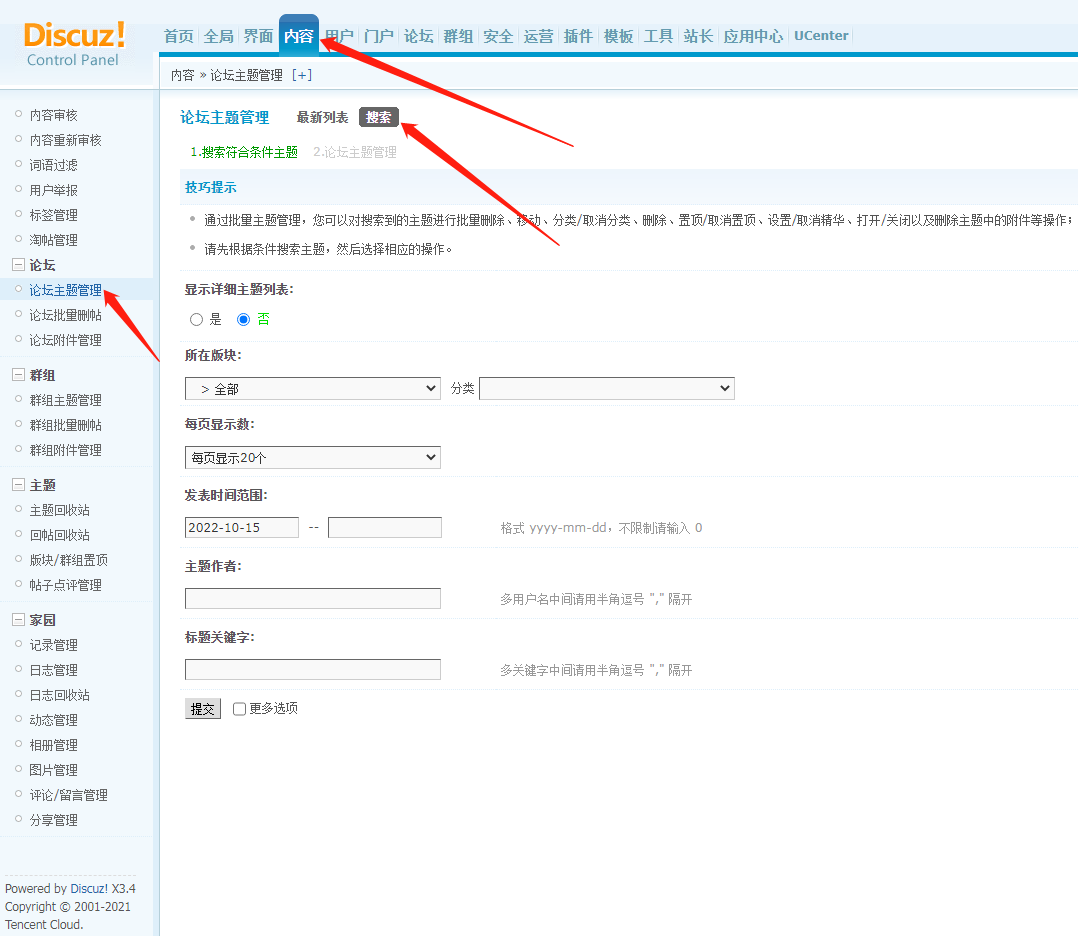
Task: Click the 主题作者 input field
Action: pos(312,599)
